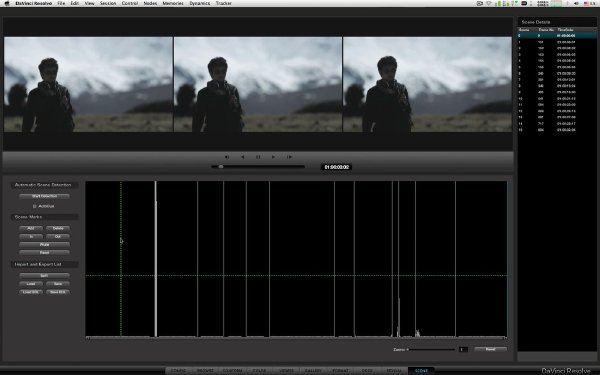Click the Split button

click(x=44, y=276)
